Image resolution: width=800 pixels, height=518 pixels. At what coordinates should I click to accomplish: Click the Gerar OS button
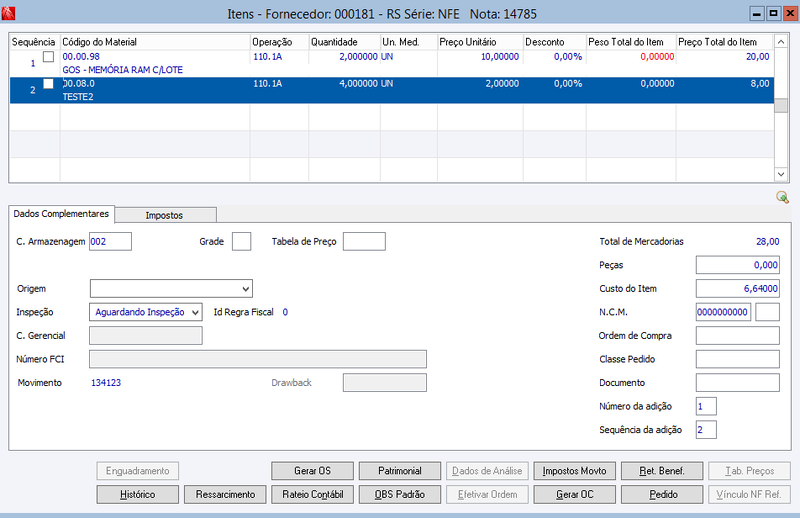point(312,471)
